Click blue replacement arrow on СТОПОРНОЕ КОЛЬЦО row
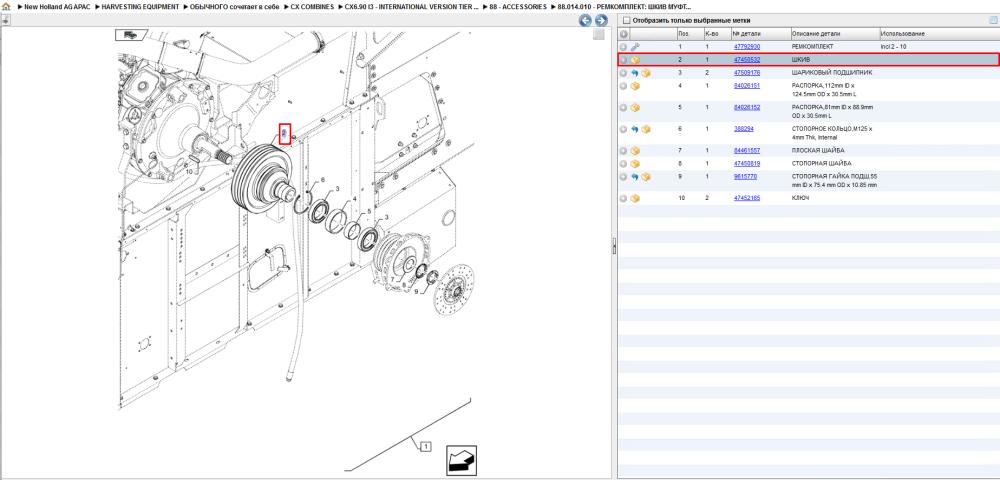This screenshot has height=480, width=1000. (x=635, y=129)
